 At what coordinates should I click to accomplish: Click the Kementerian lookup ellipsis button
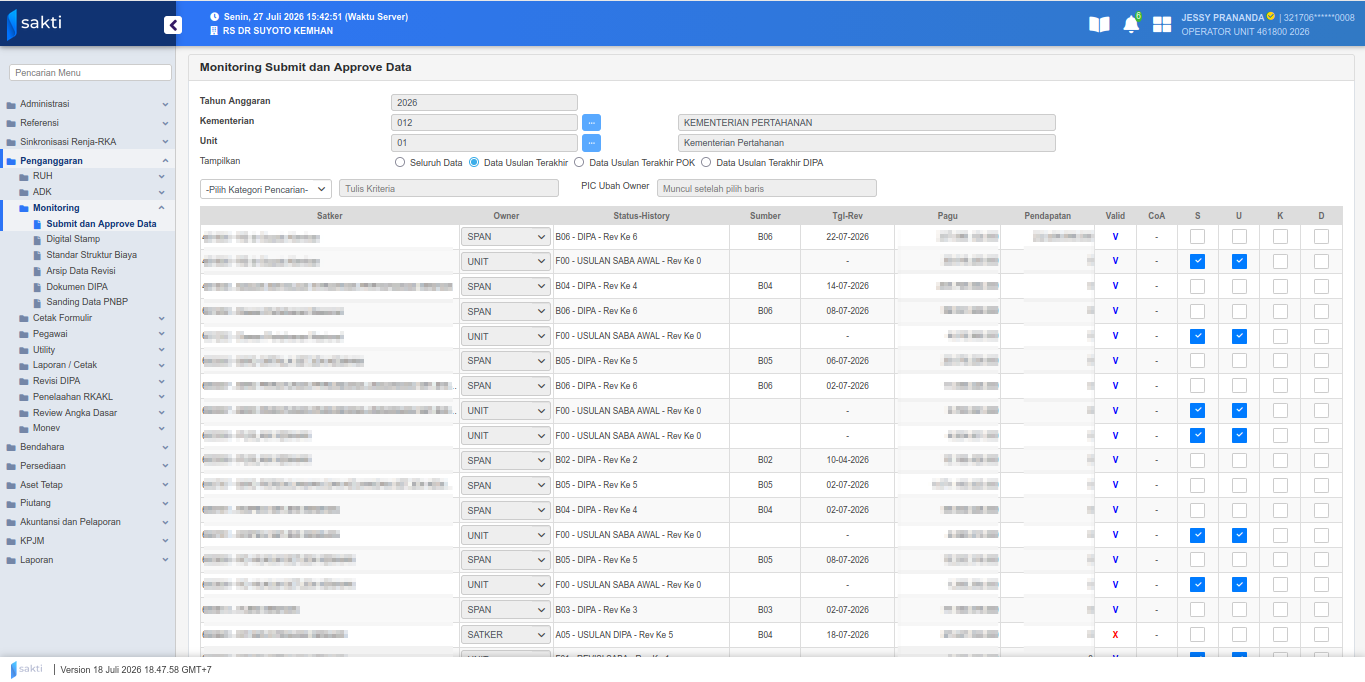click(592, 122)
